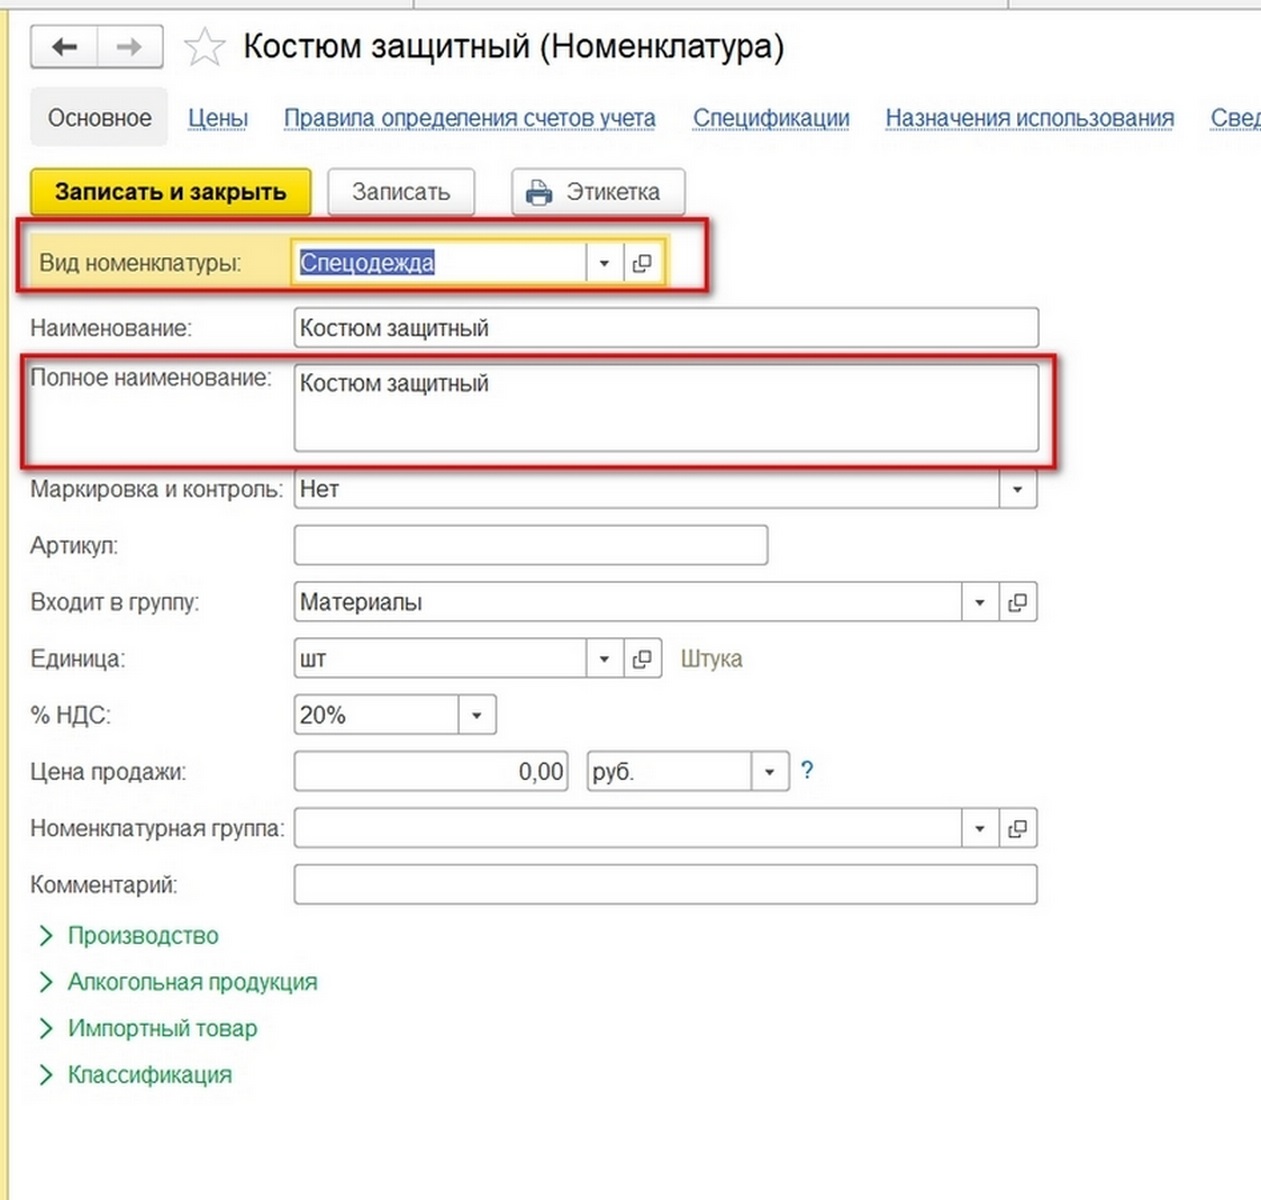Click into the Артикул input field
This screenshot has height=1200, width=1261.
[x=530, y=546]
